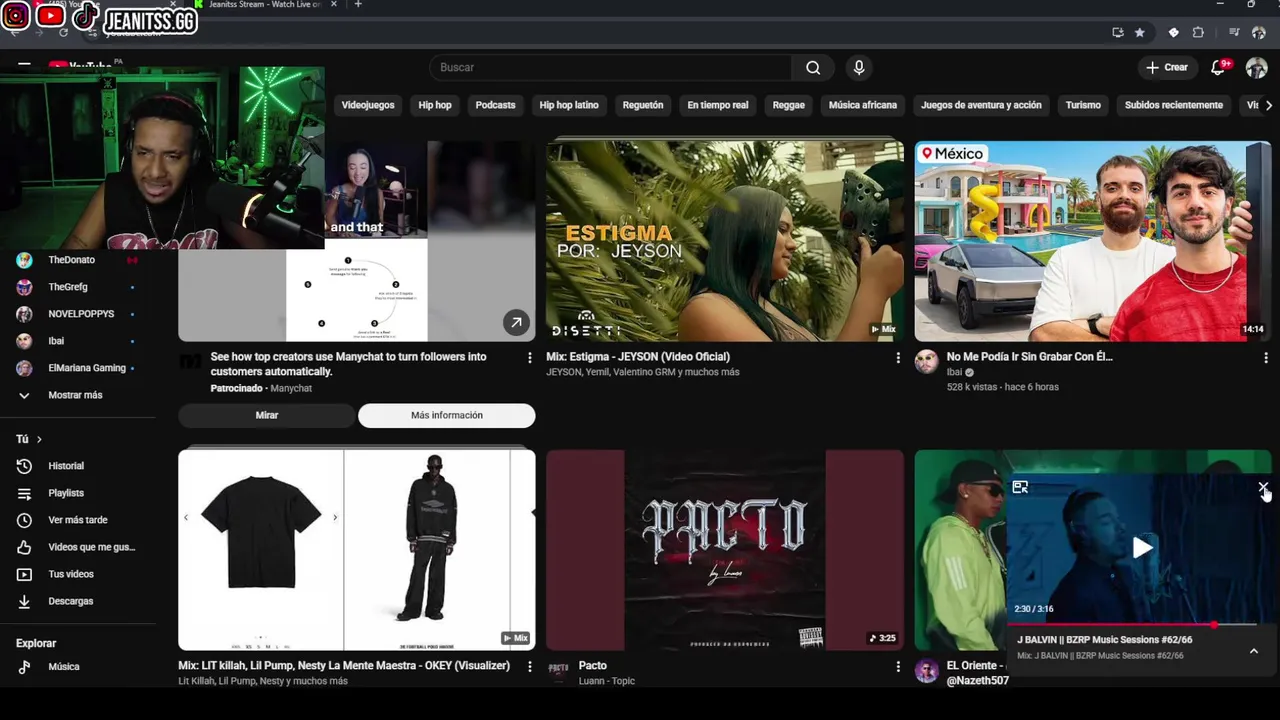Open external link arrow on ad thumbnail
Screen dimensions: 1280x720
(x=516, y=322)
